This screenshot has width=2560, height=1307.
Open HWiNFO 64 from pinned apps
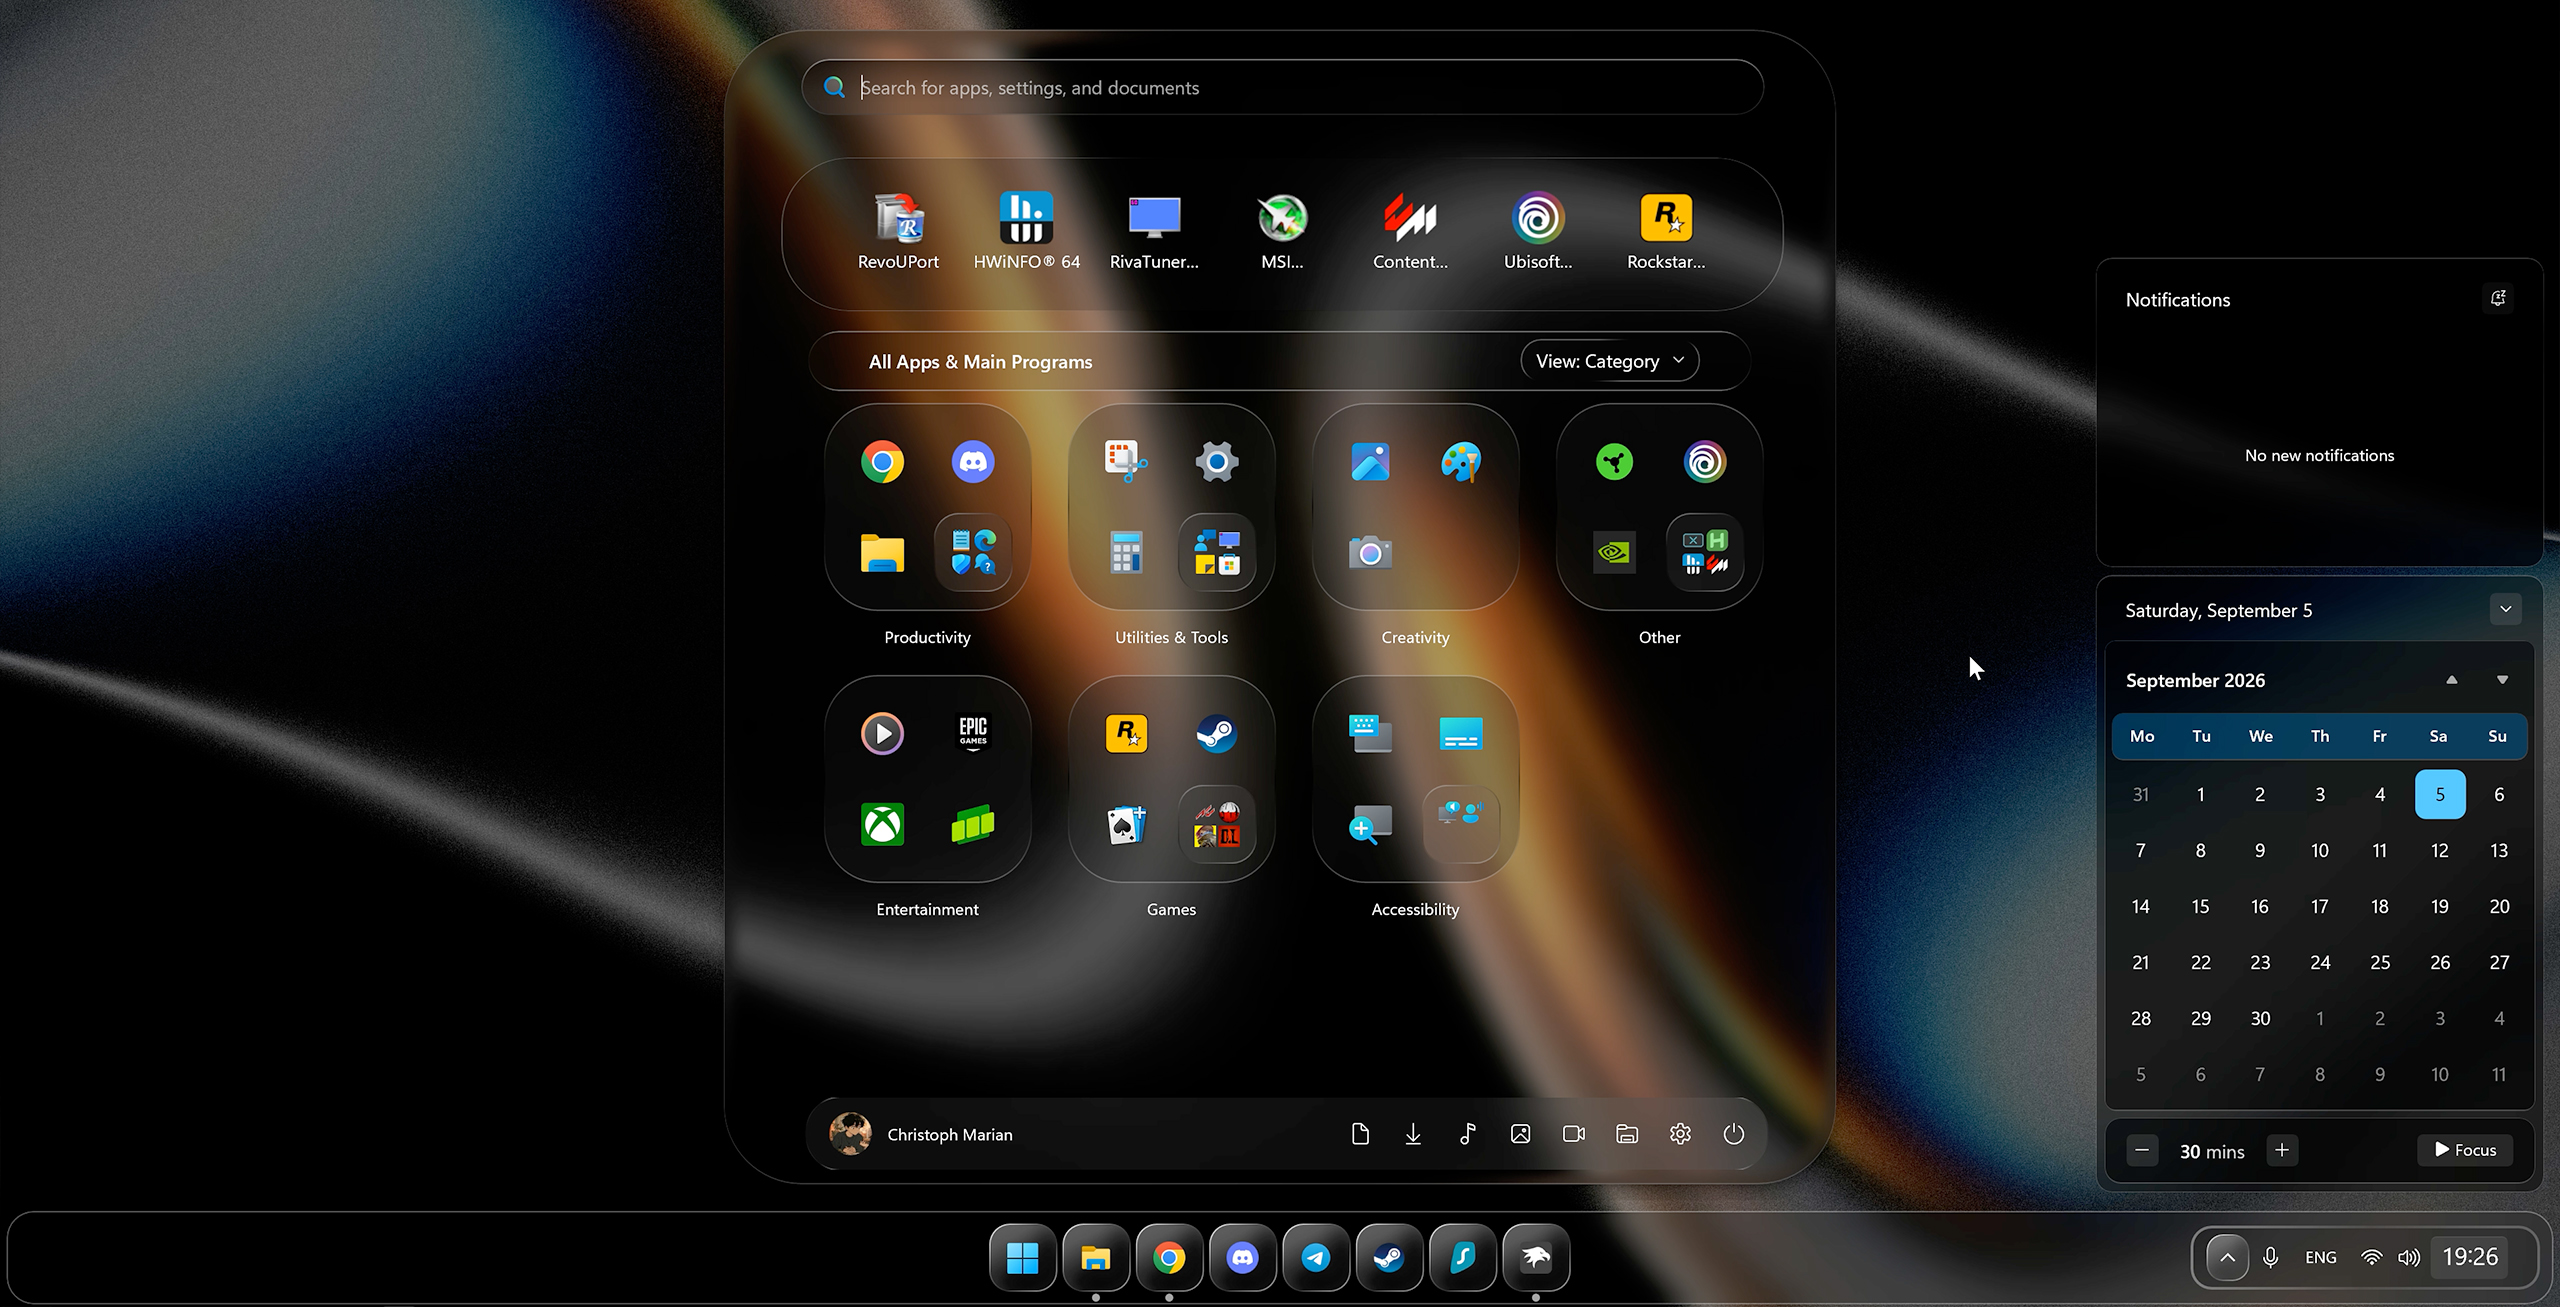pyautogui.click(x=1026, y=231)
